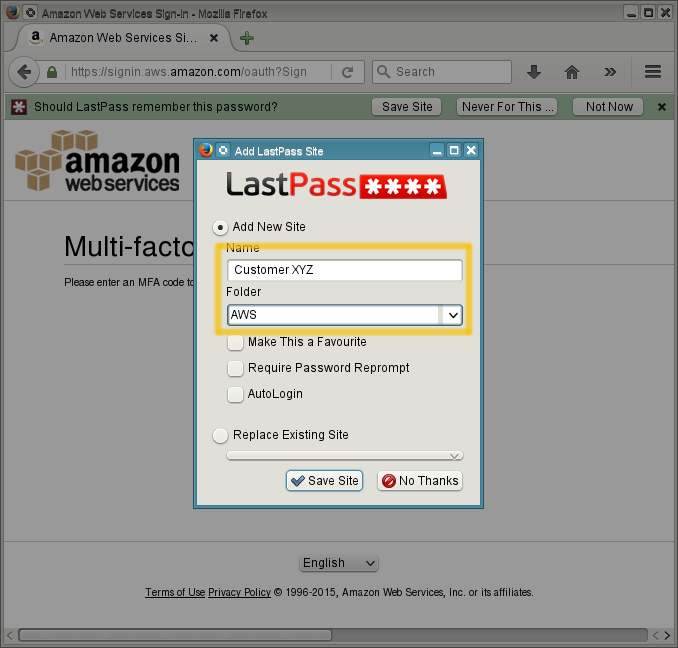Image resolution: width=678 pixels, height=648 pixels.
Task: Click Save Site in the dialog
Action: click(x=324, y=481)
